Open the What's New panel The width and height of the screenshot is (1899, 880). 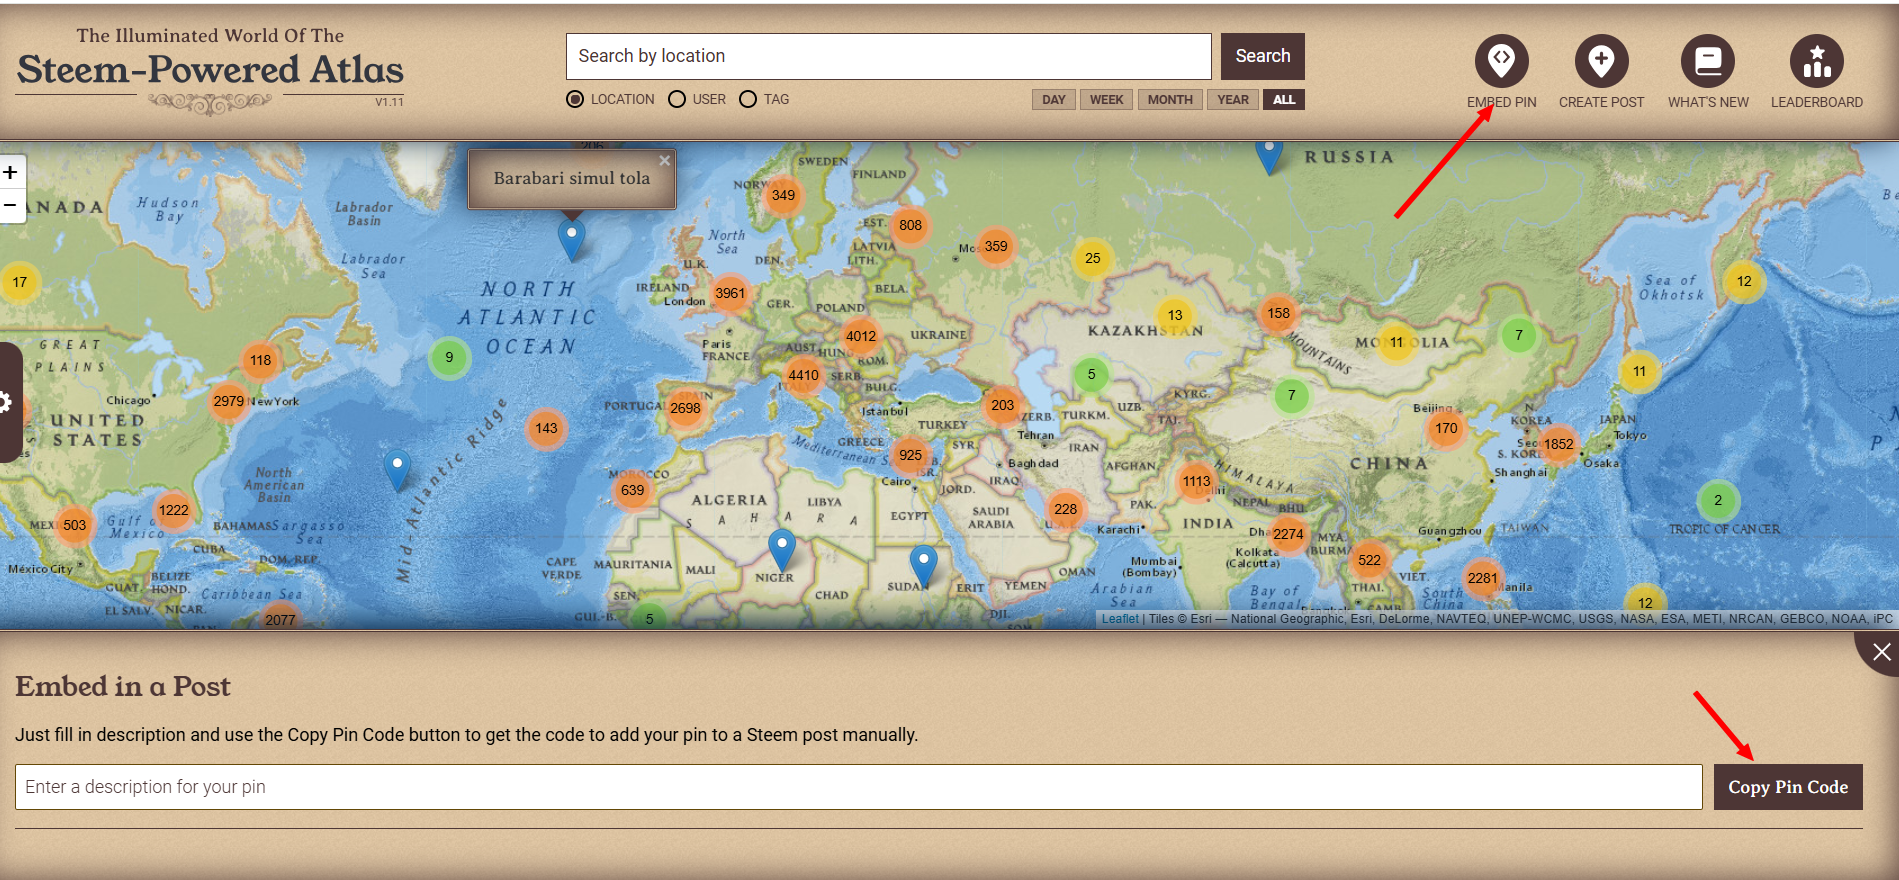(1708, 72)
